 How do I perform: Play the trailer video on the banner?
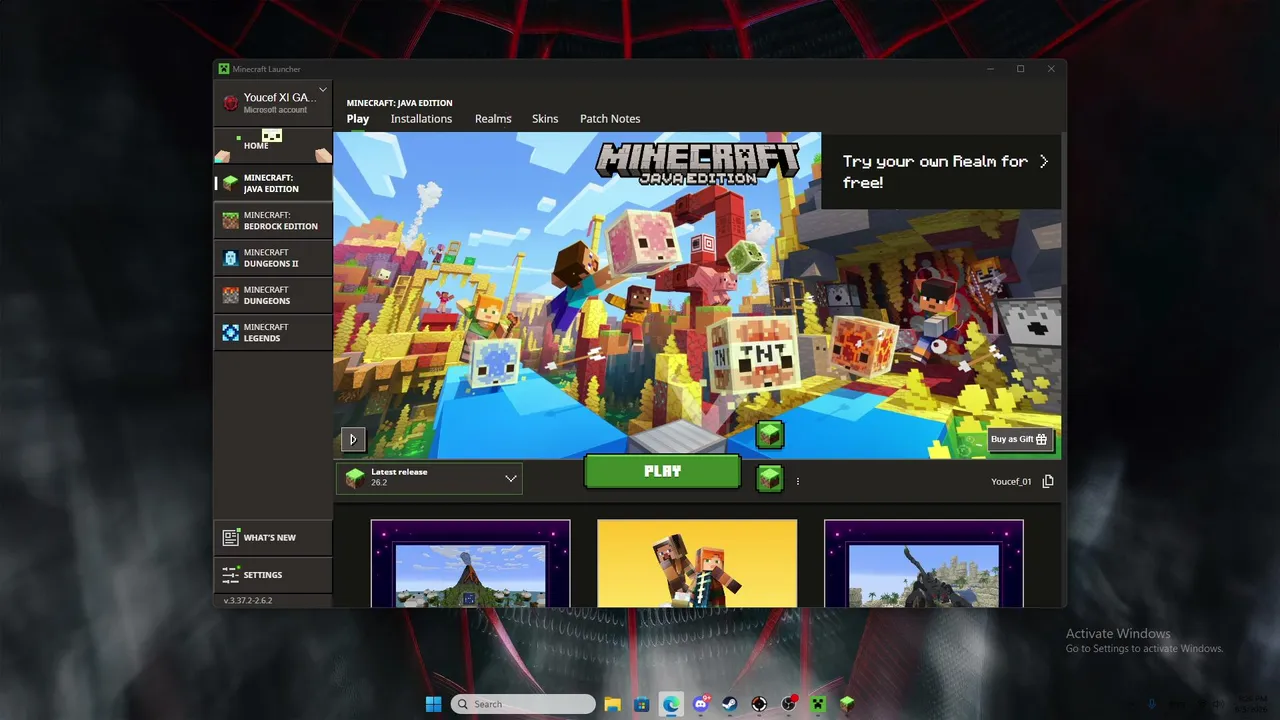353,439
